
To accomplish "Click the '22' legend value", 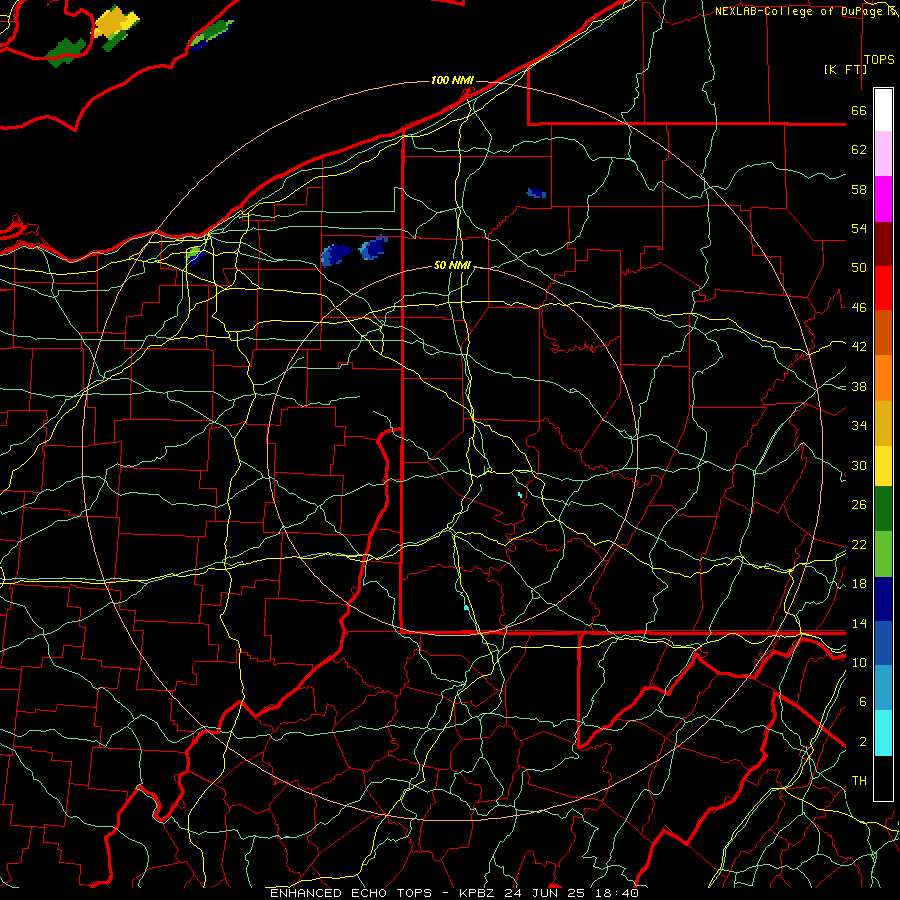I will [x=859, y=545].
